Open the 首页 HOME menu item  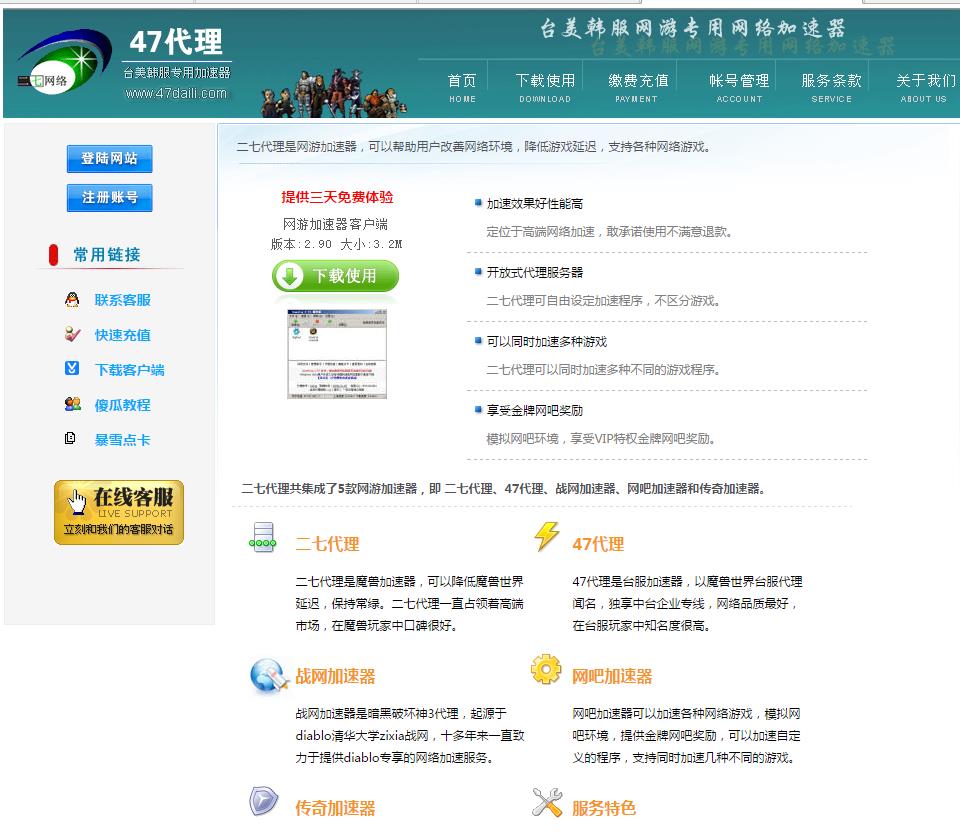pyautogui.click(x=462, y=88)
